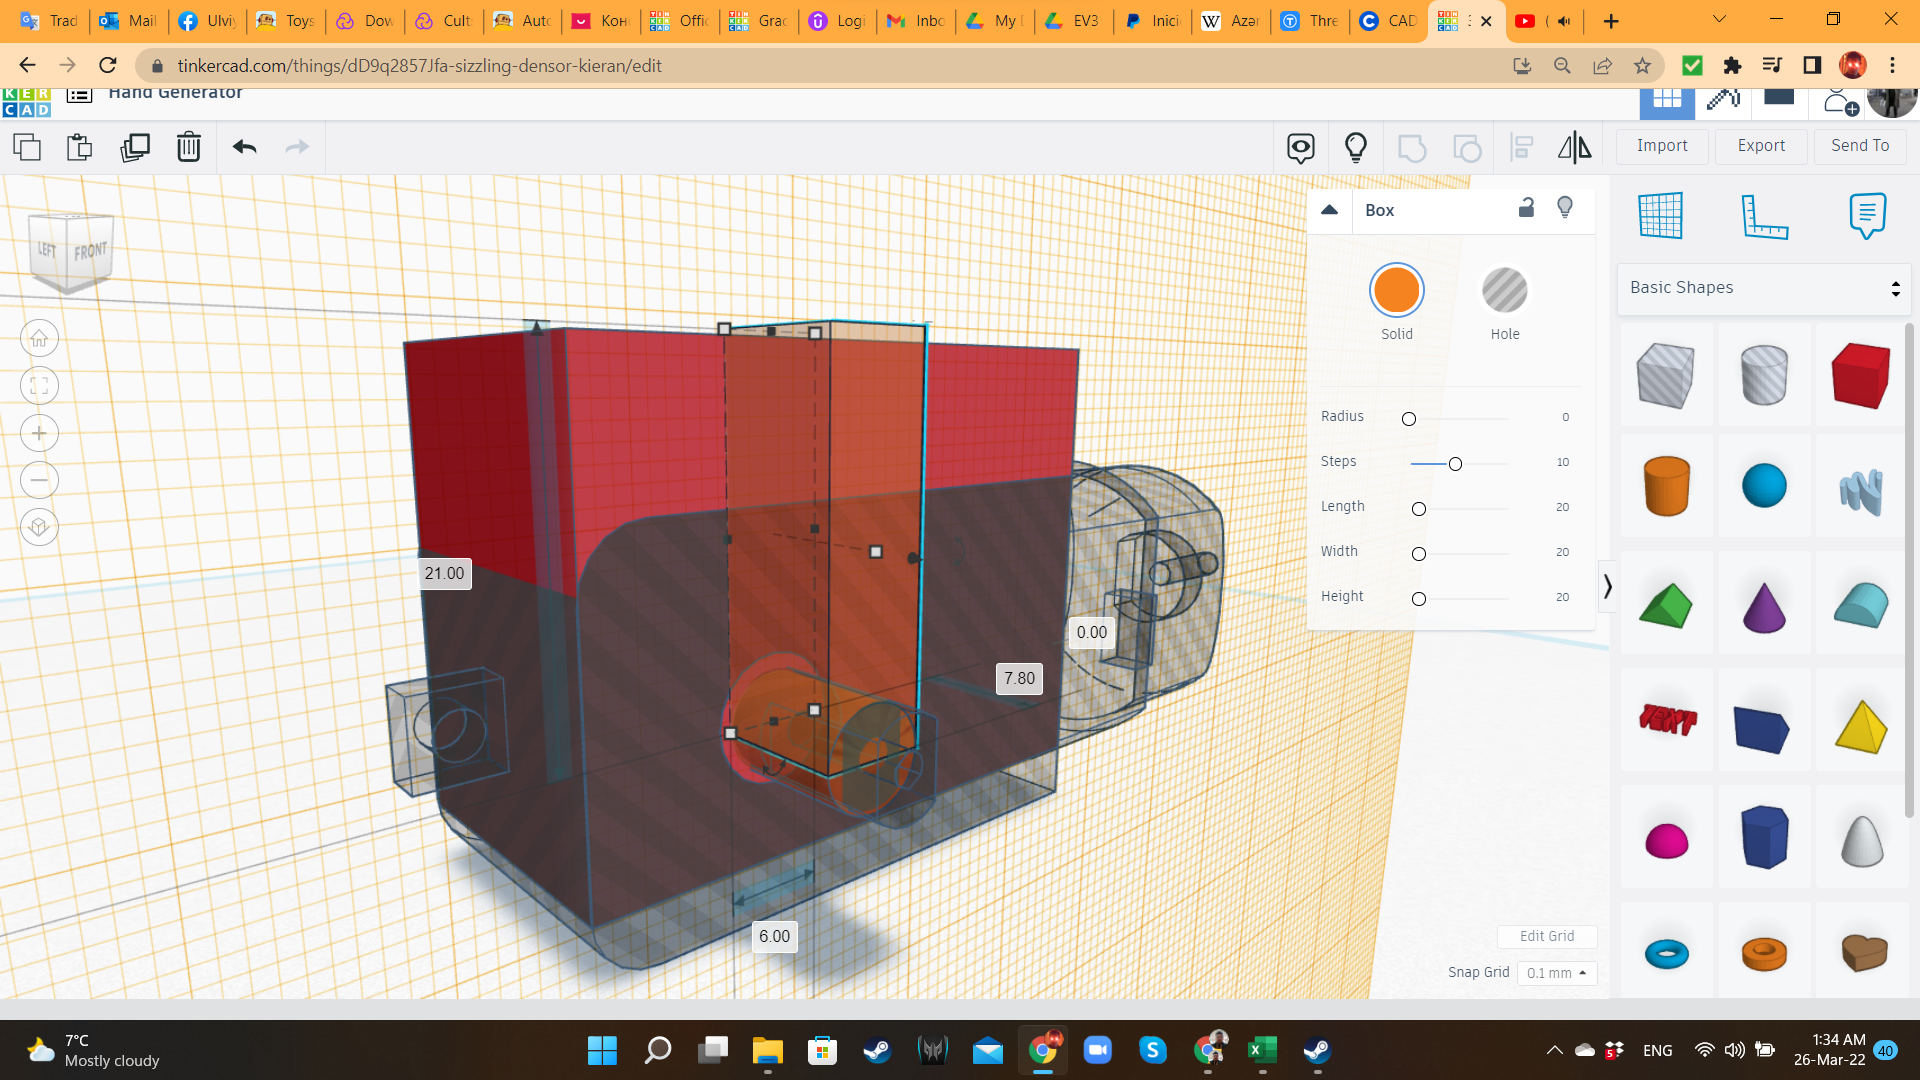The height and width of the screenshot is (1080, 1920).
Task: Click the Zoom in plus icon
Action: 39,433
